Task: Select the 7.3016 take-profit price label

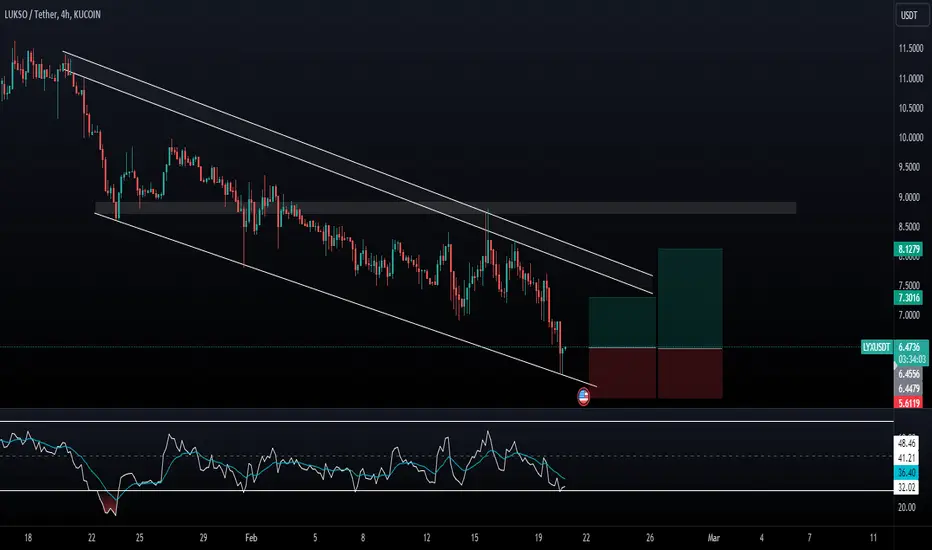Action: (x=909, y=298)
